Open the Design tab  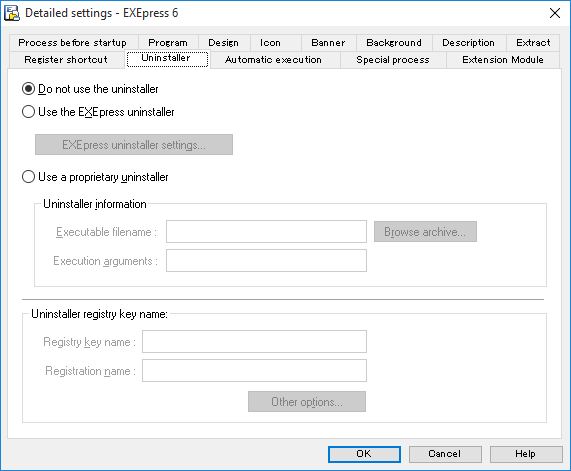click(x=223, y=43)
